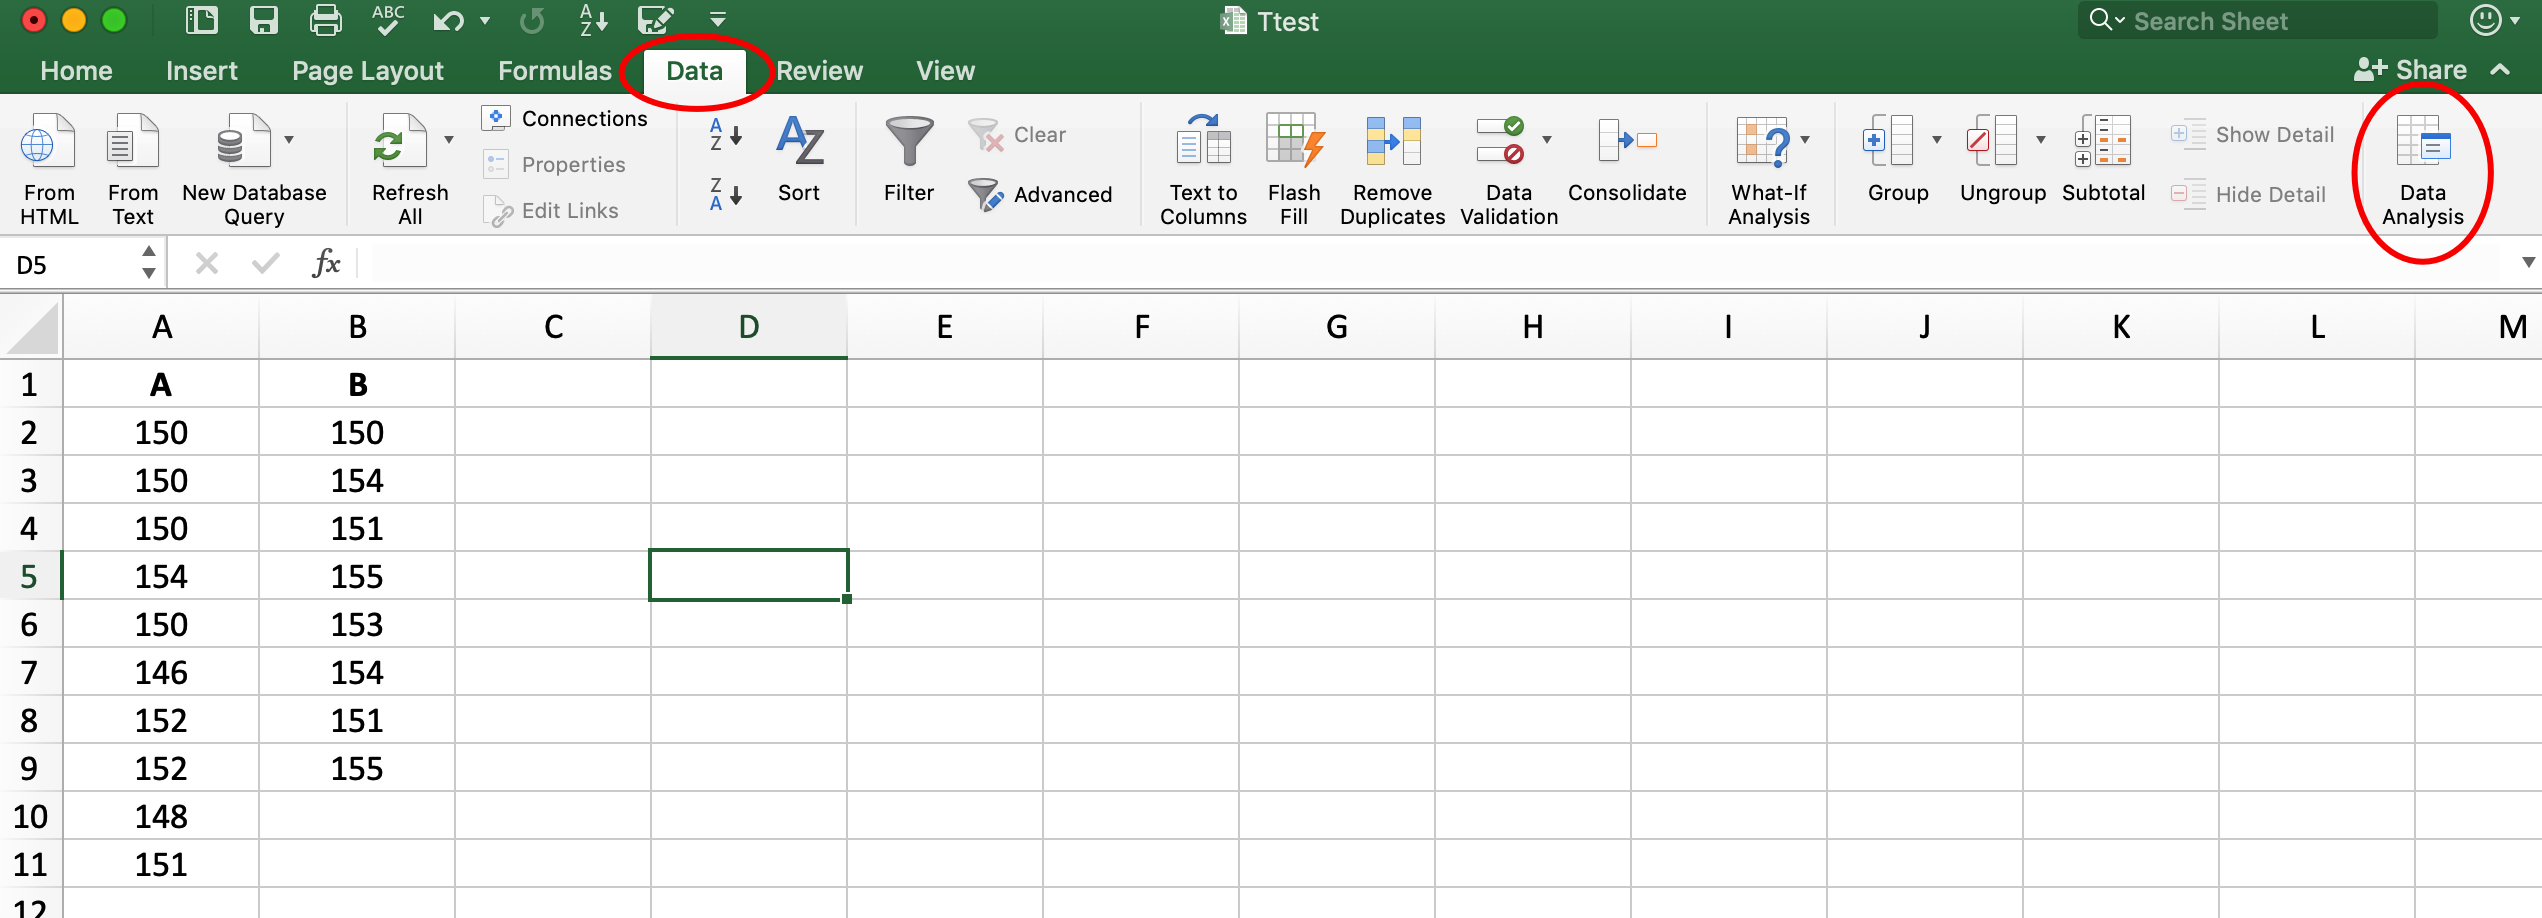Click the Consolidate icon
Image resolution: width=2542 pixels, height=918 pixels.
(x=1626, y=142)
